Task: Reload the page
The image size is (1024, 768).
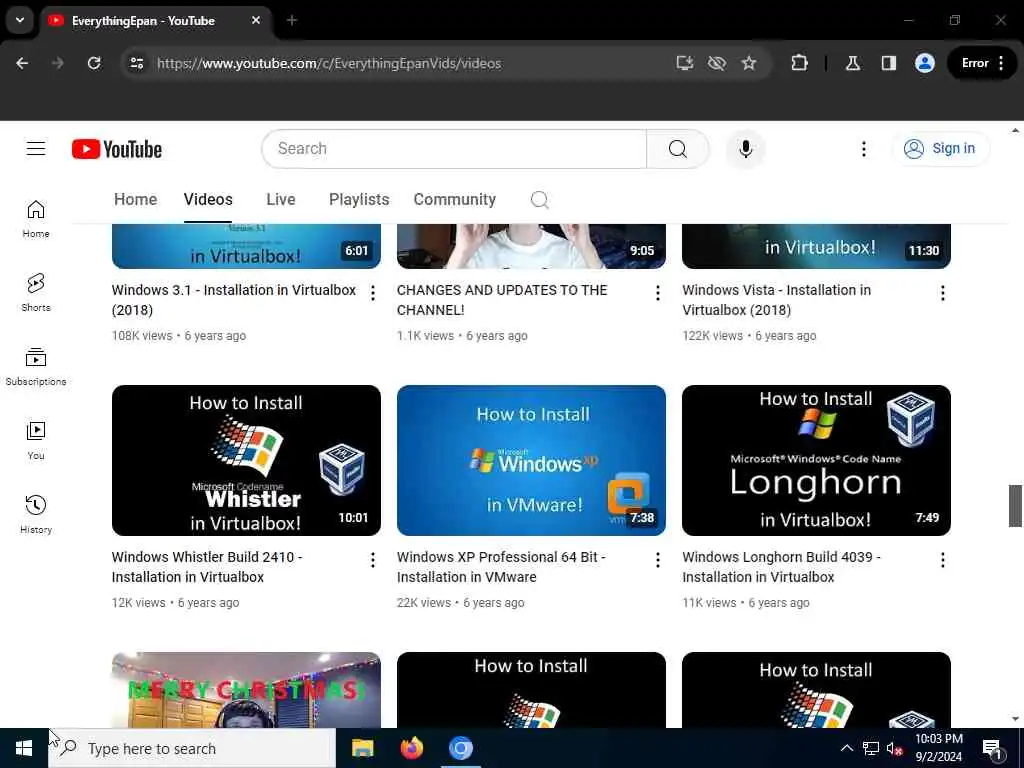Action: click(x=94, y=63)
